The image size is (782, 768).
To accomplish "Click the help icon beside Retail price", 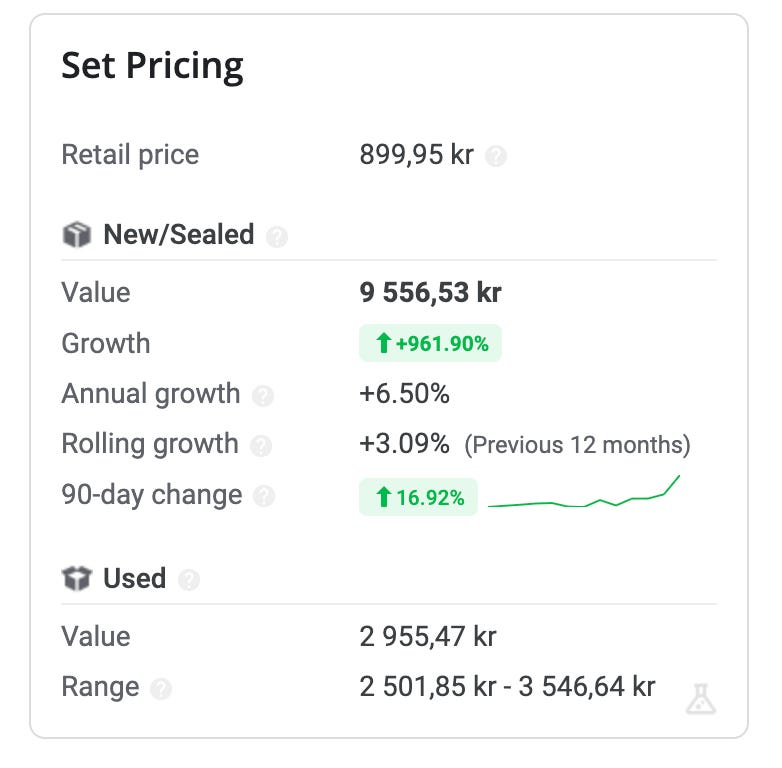I will pyautogui.click(x=496, y=156).
